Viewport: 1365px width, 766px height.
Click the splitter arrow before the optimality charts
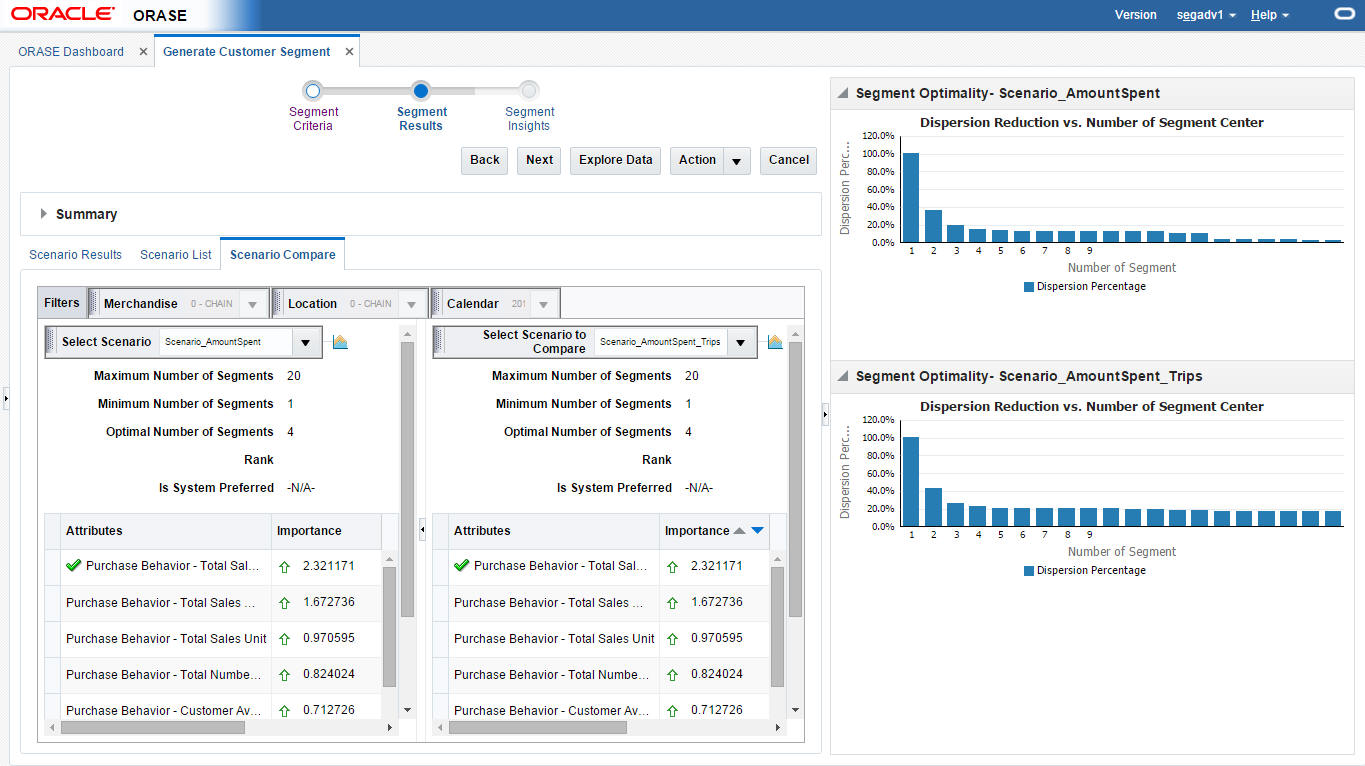click(825, 413)
